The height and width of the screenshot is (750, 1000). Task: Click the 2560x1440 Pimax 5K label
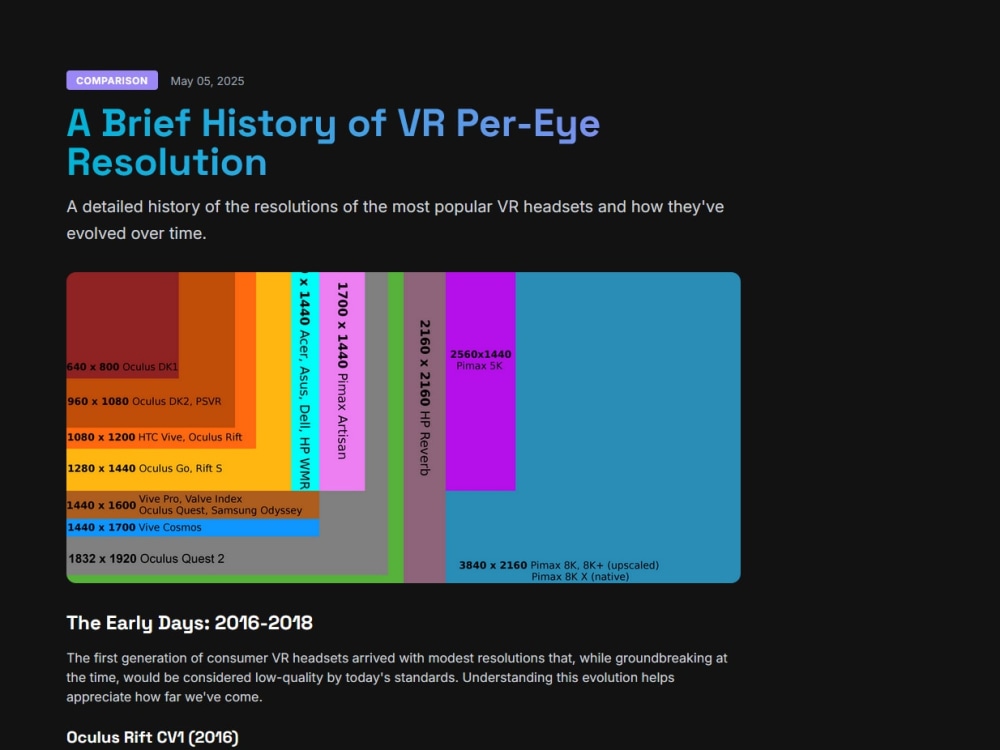click(480, 360)
